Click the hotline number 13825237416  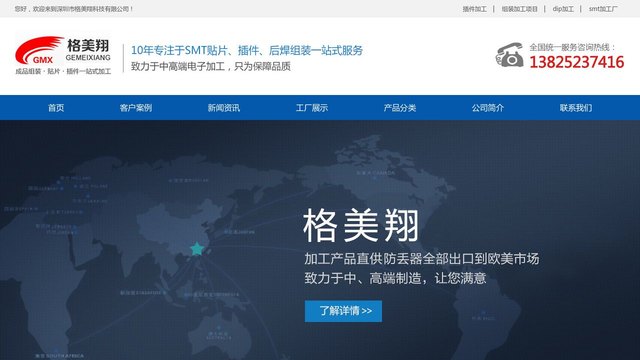click(577, 62)
